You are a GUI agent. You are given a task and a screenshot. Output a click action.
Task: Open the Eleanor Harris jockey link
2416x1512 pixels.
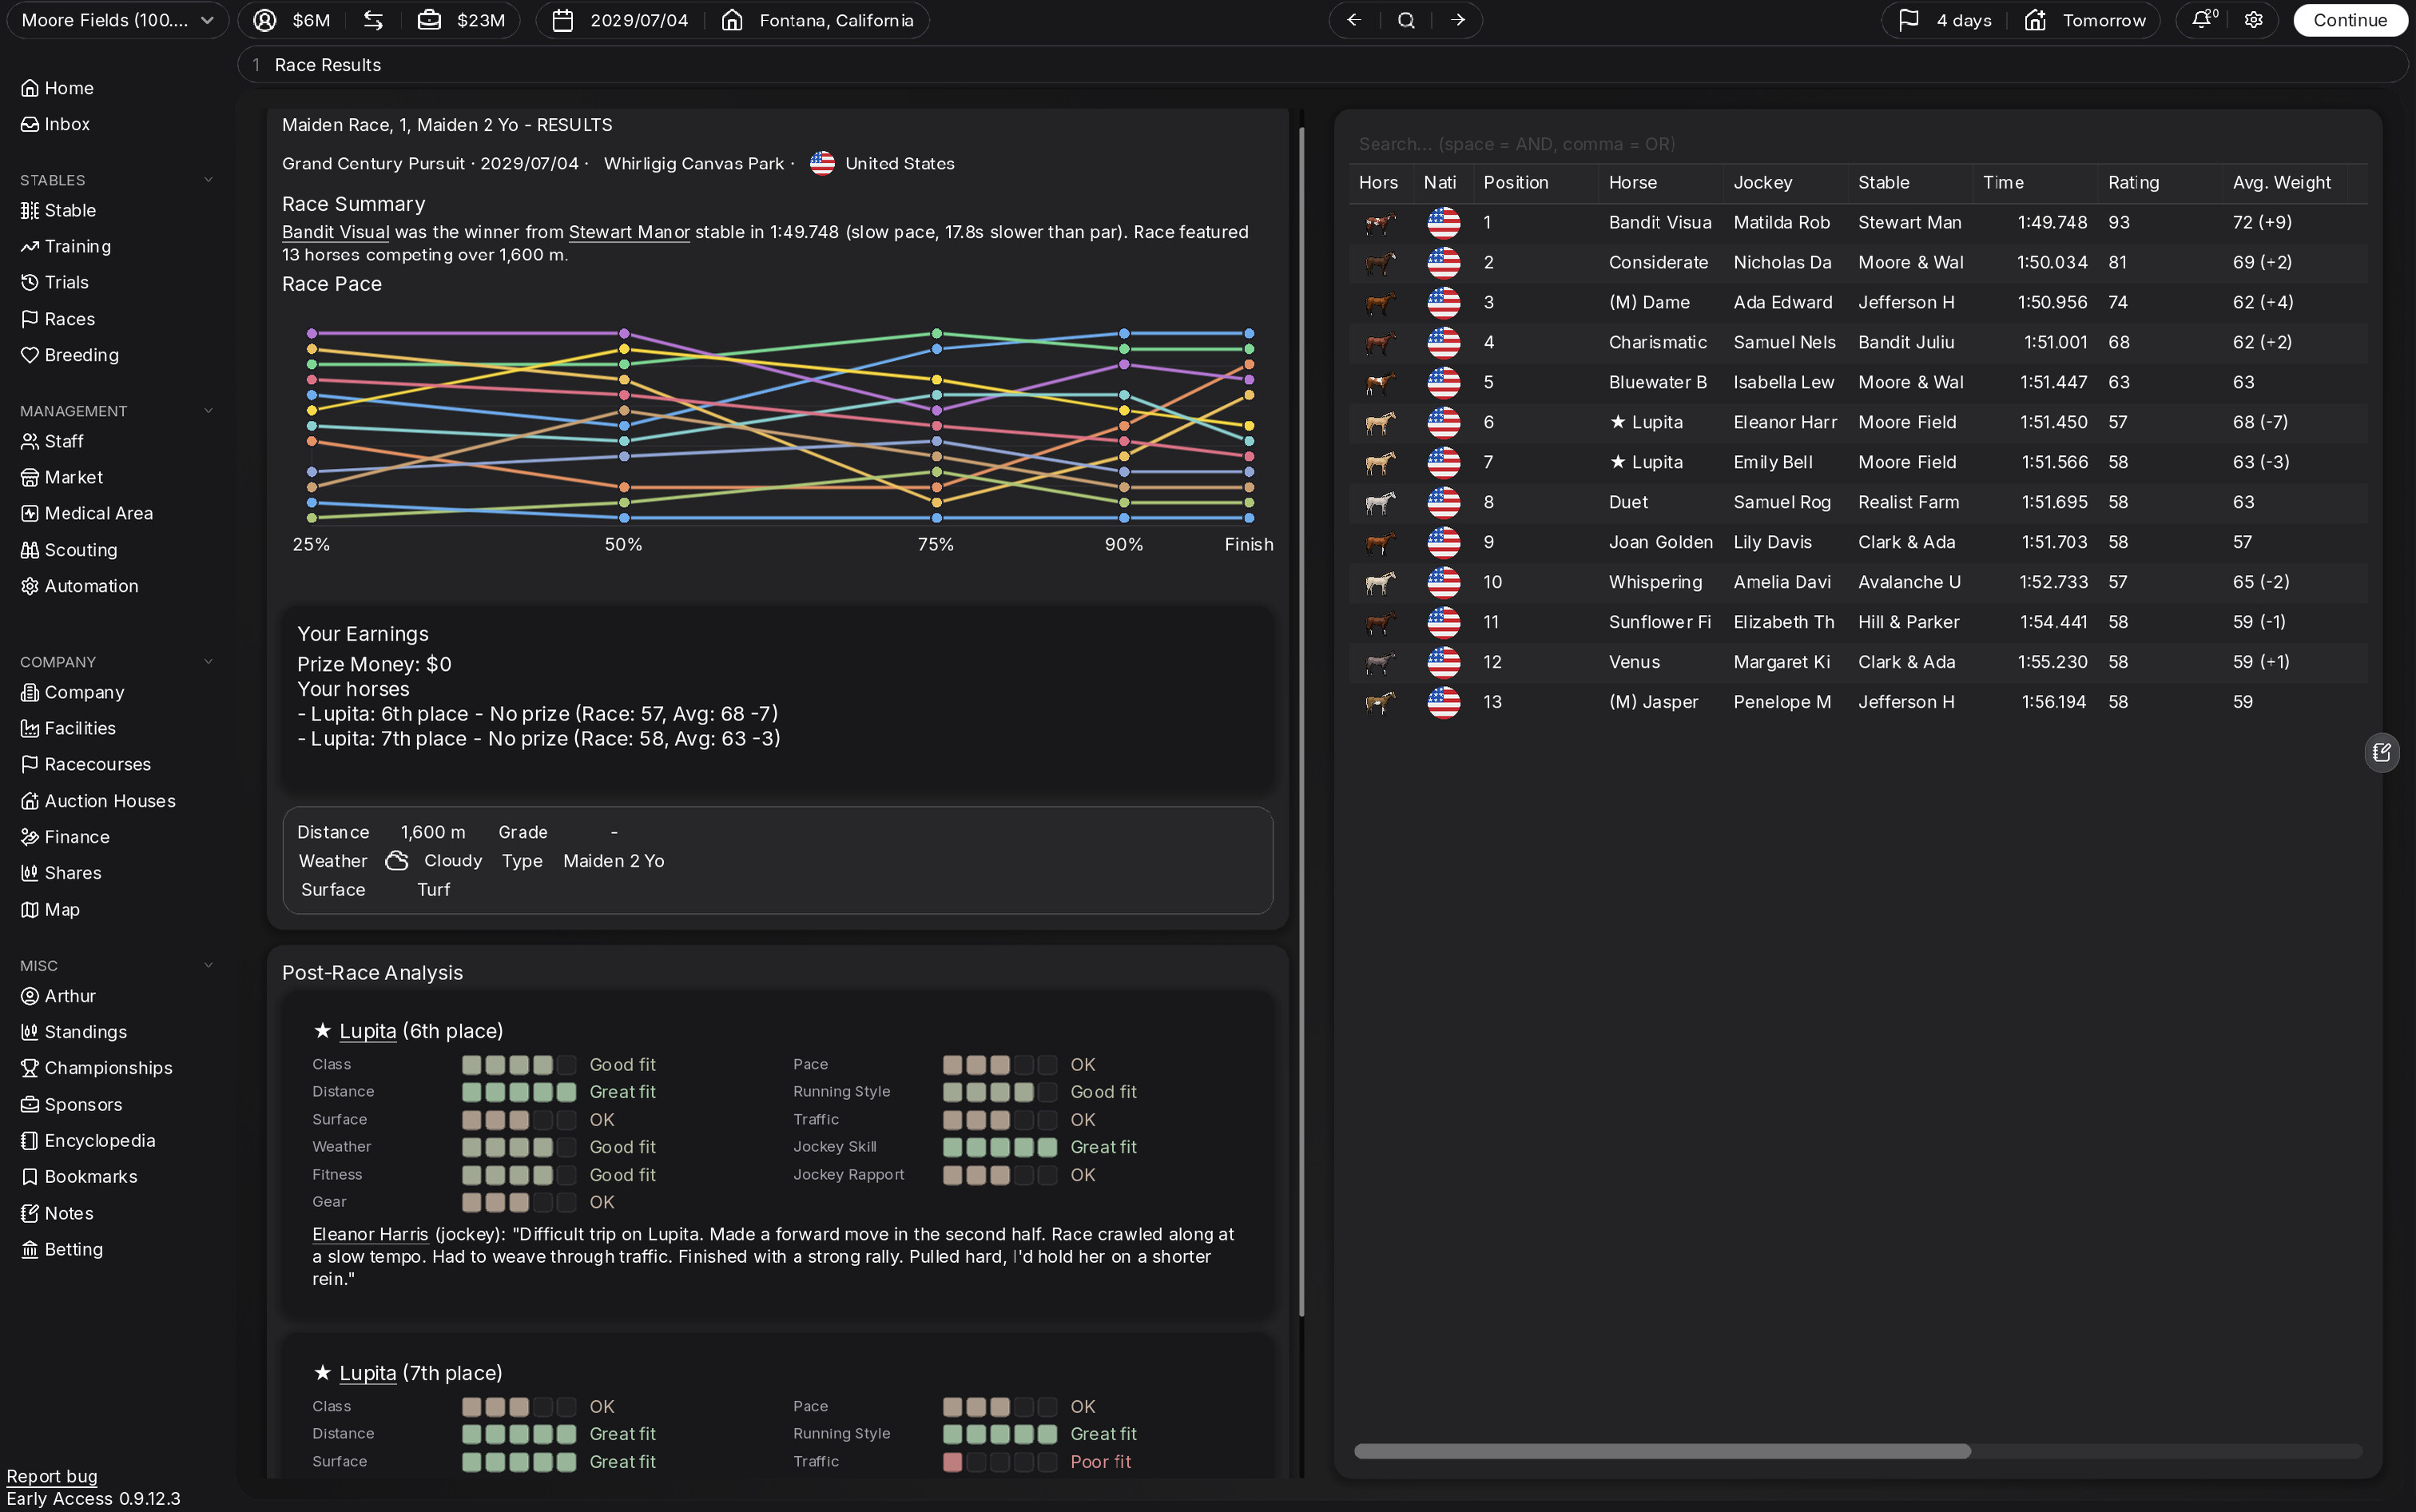[370, 1234]
